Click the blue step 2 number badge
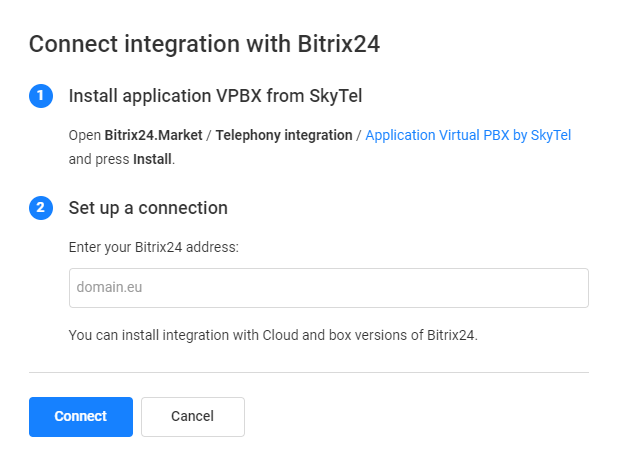The image size is (617, 462). (x=40, y=208)
